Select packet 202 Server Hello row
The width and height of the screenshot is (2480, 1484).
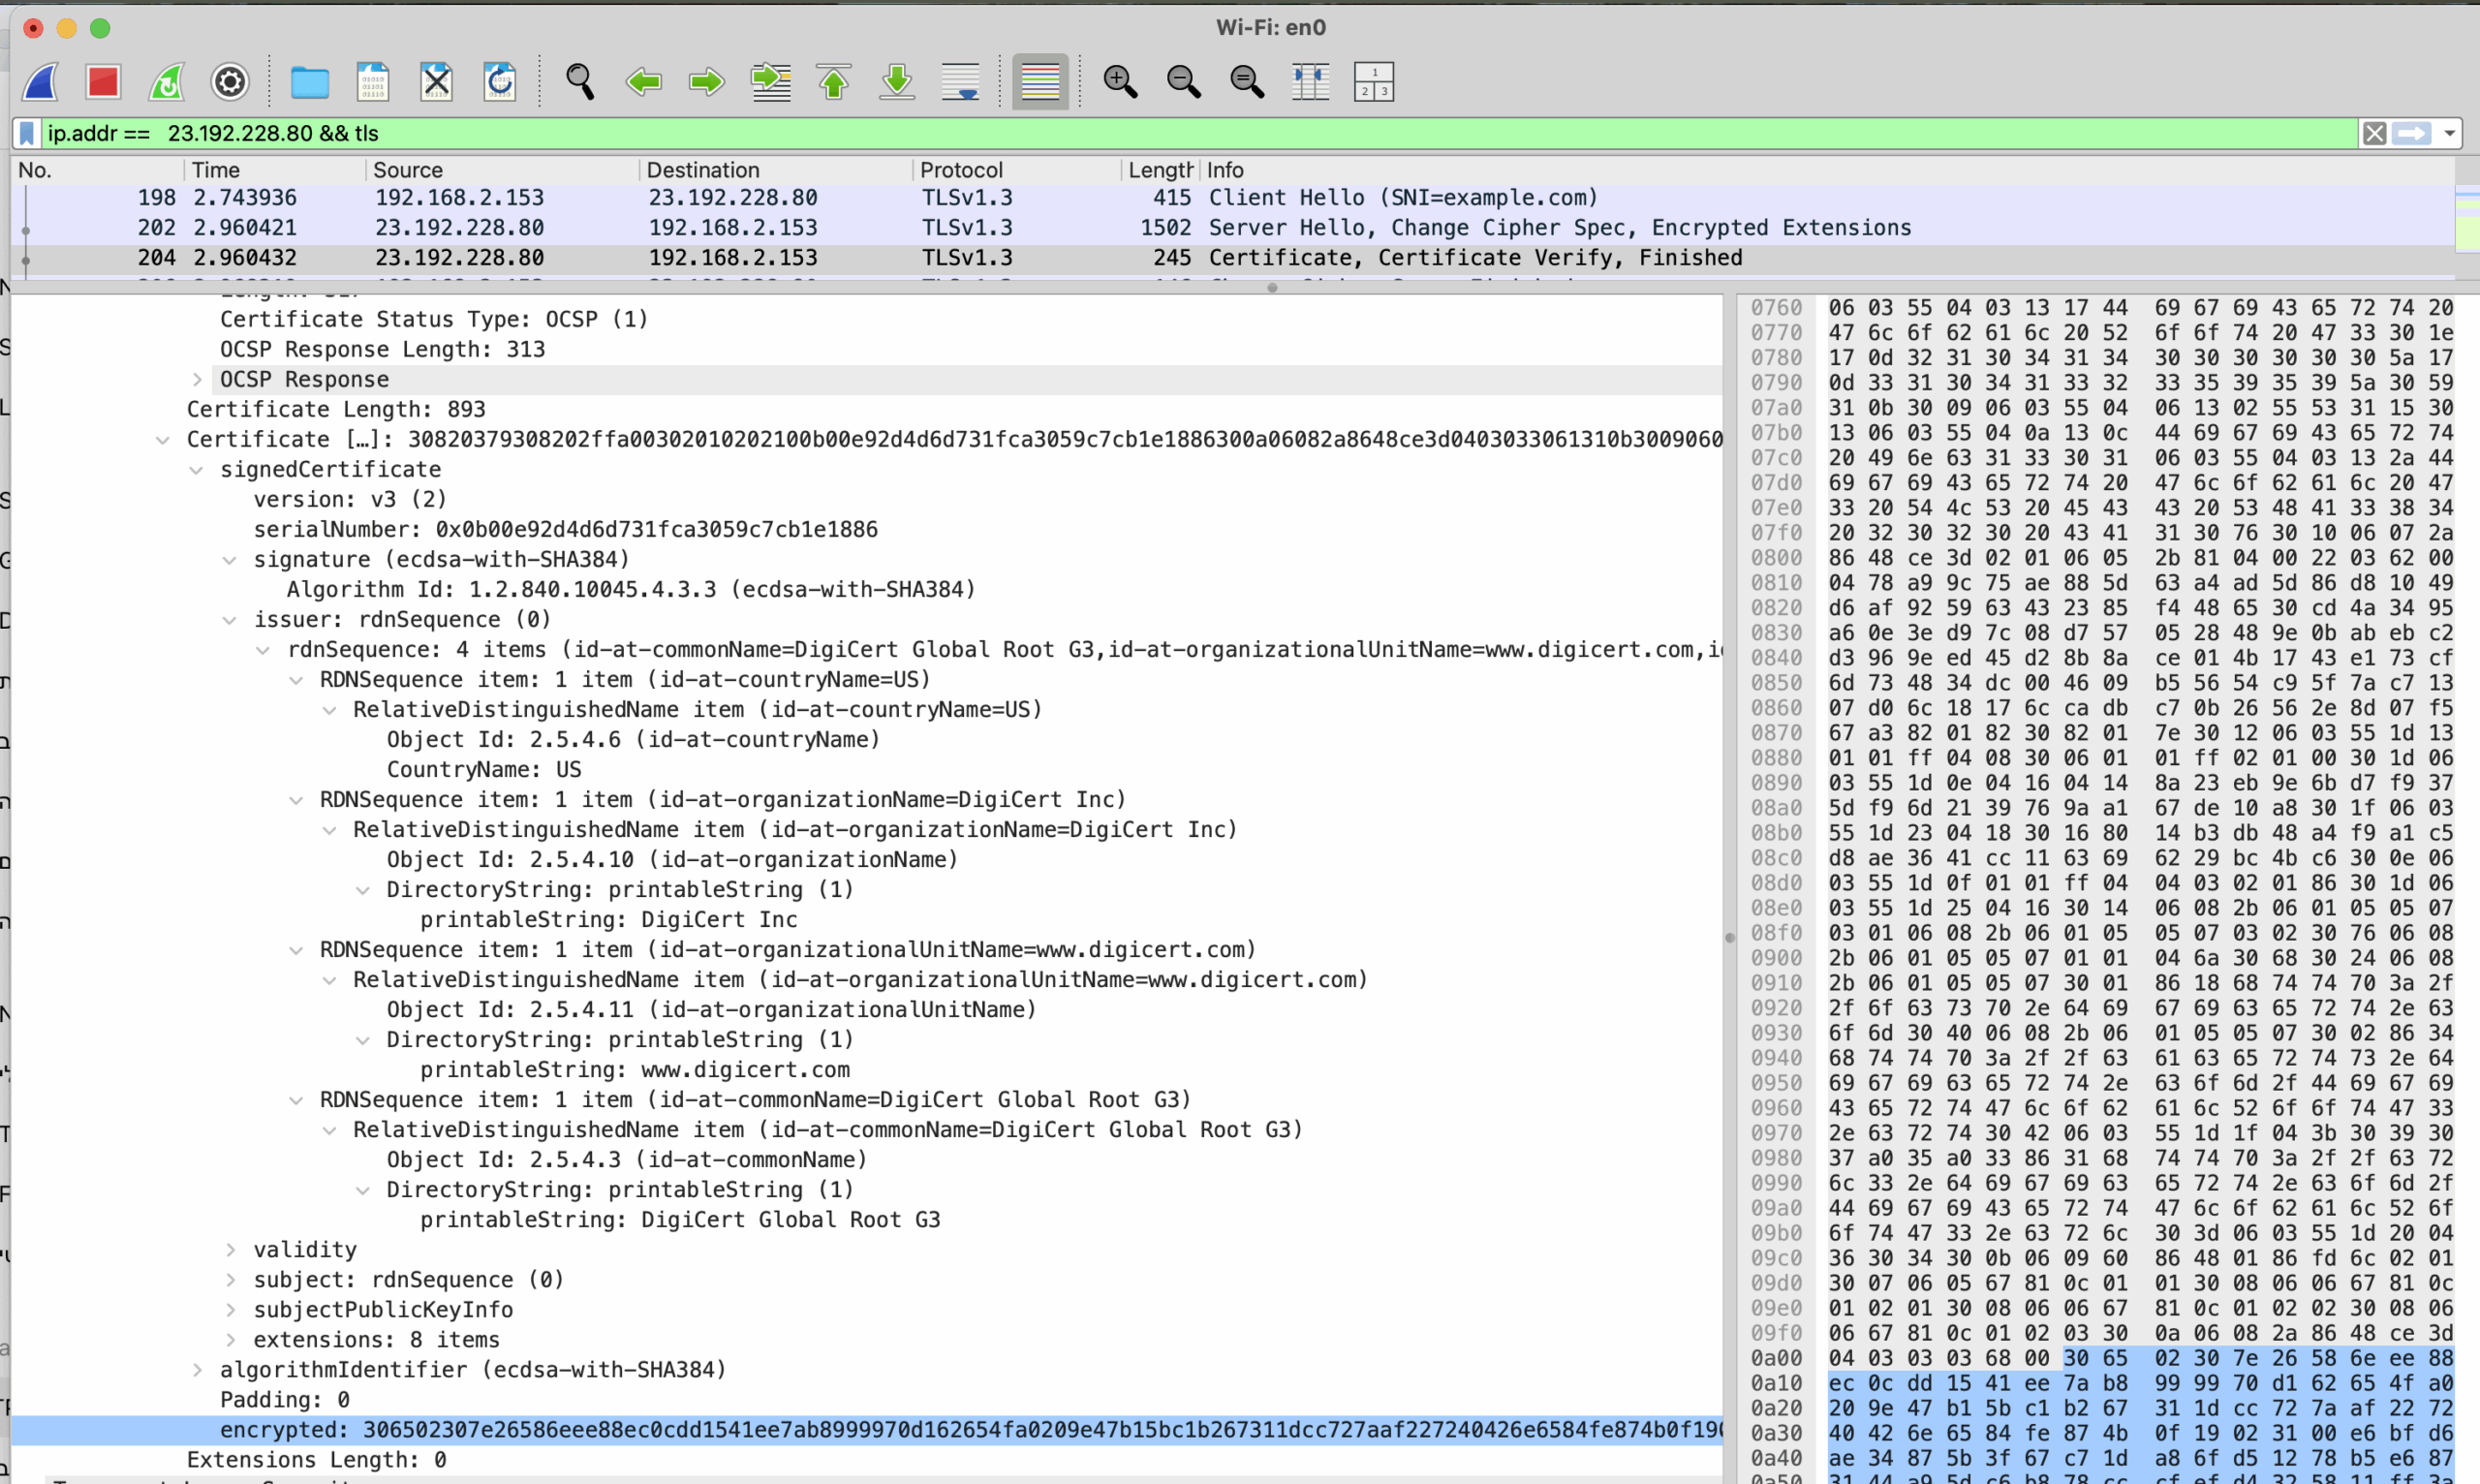(1233, 228)
